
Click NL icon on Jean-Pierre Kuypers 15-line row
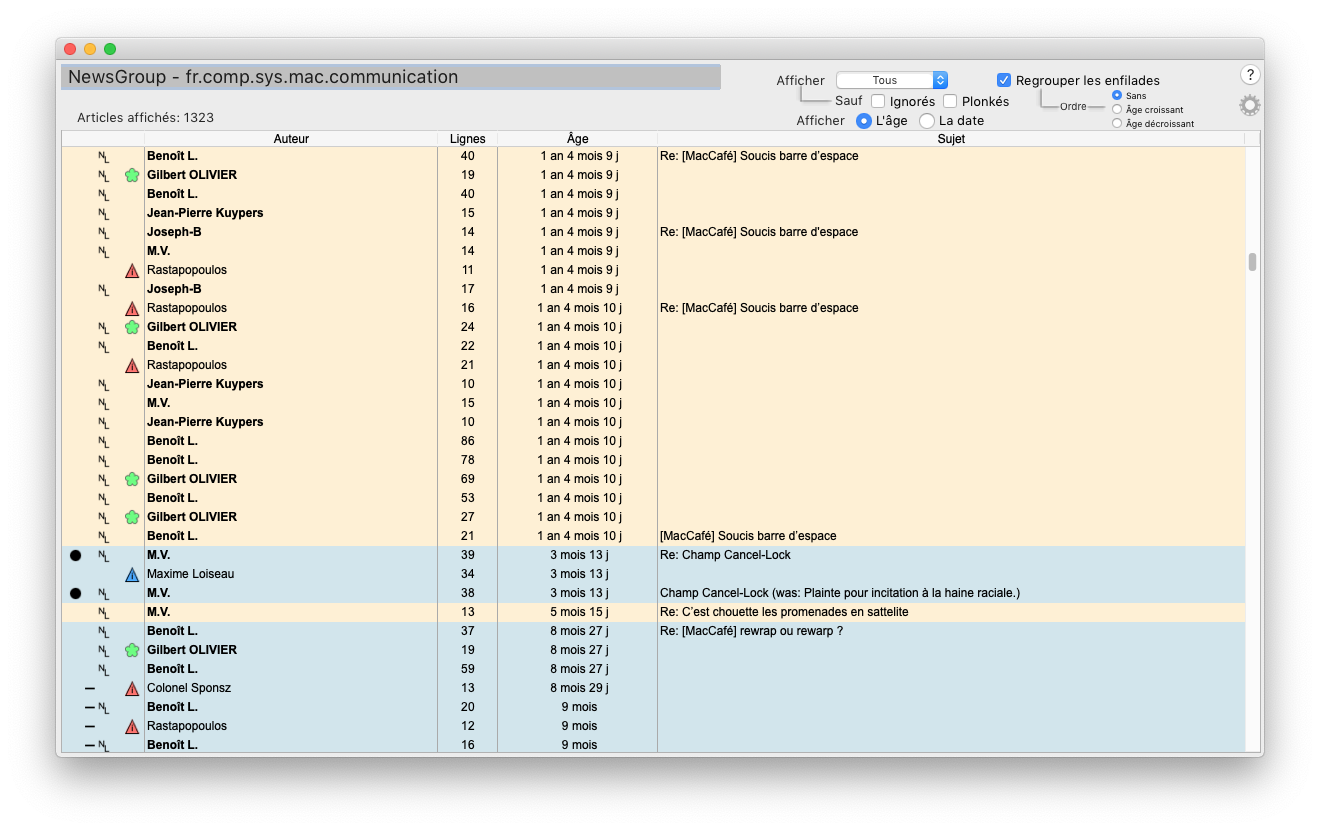pos(103,213)
